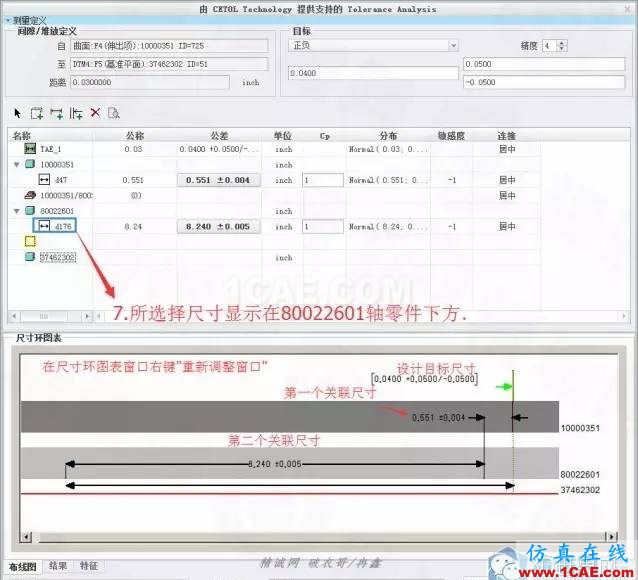The width and height of the screenshot is (638, 580).
Task: Collapse the 80022601 tree node
Action: (17, 211)
